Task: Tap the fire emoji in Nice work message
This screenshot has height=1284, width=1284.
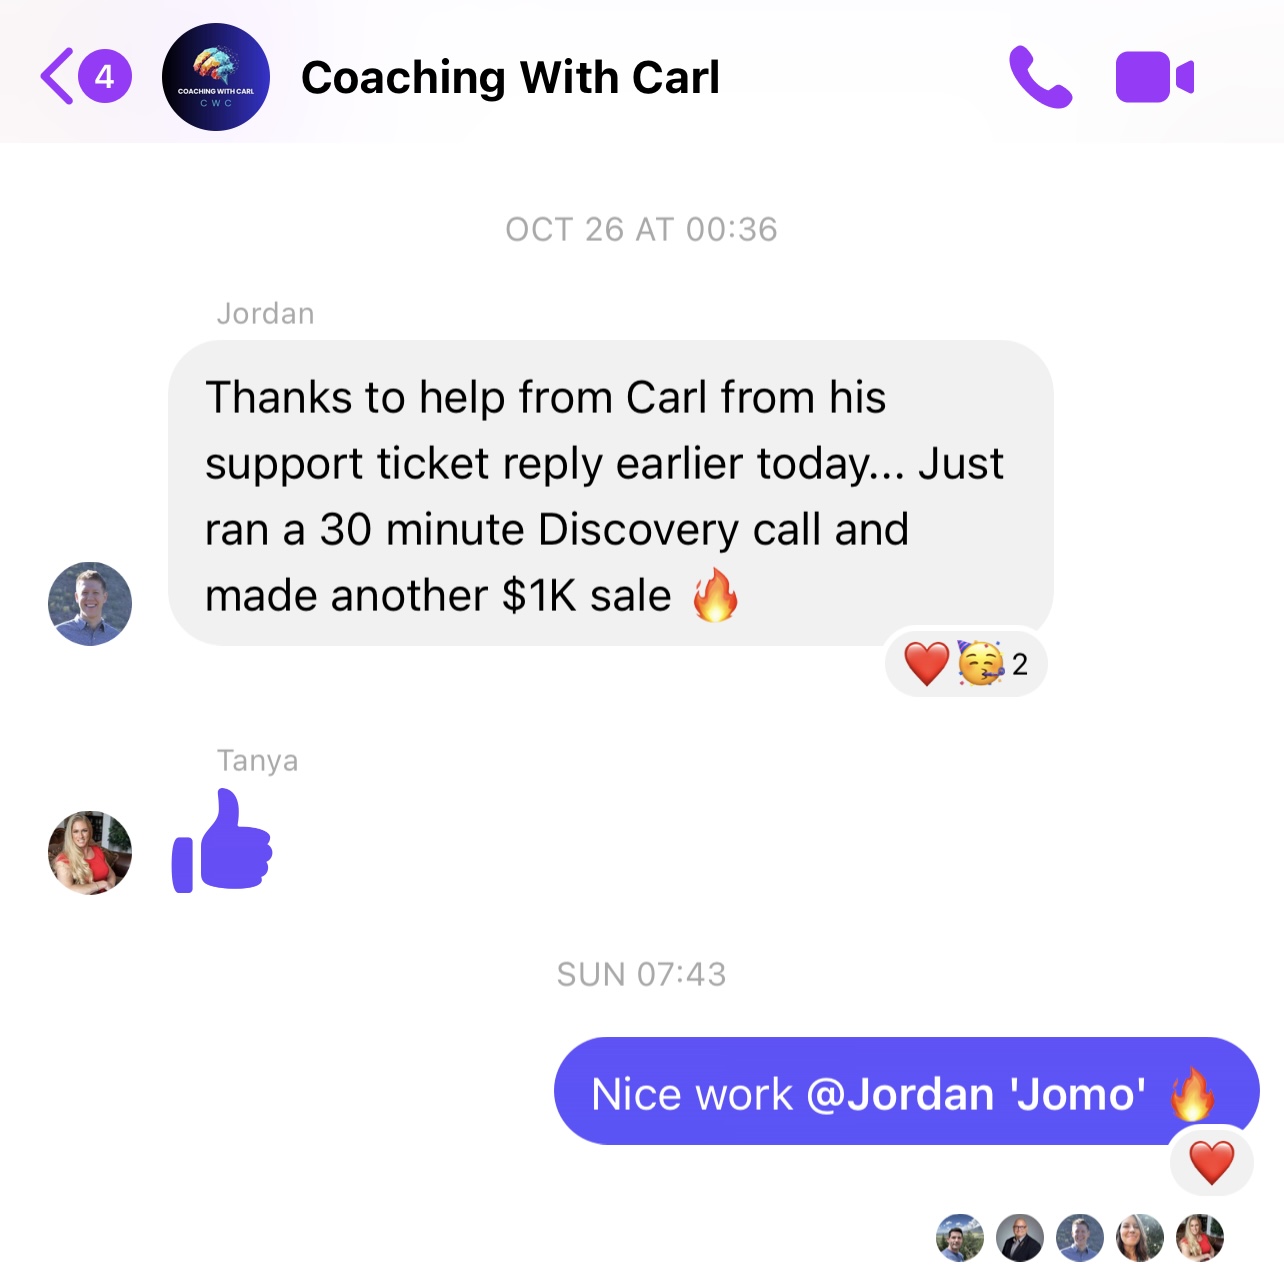Action: click(1192, 1094)
